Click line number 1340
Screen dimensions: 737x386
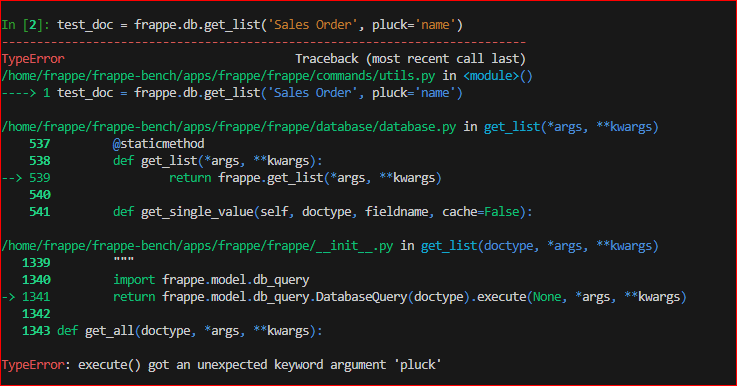36,280
